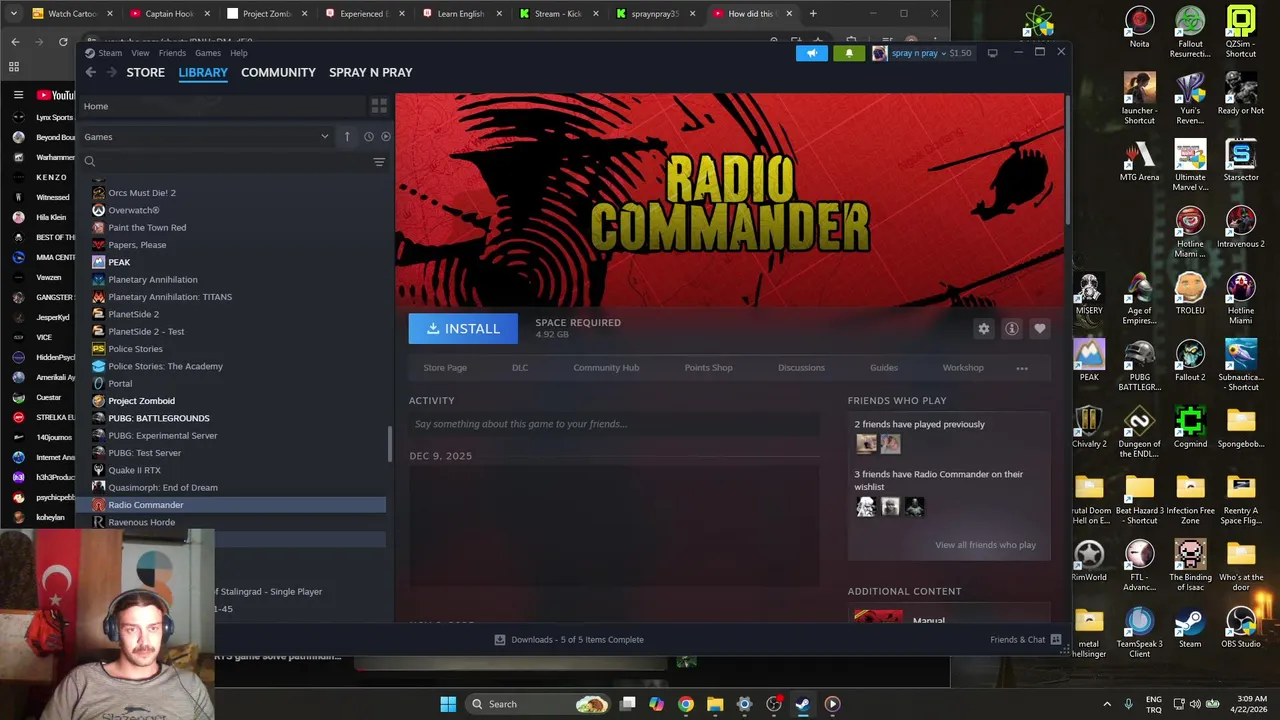Open the Steam menu
The width and height of the screenshot is (1280, 720).
[x=110, y=53]
